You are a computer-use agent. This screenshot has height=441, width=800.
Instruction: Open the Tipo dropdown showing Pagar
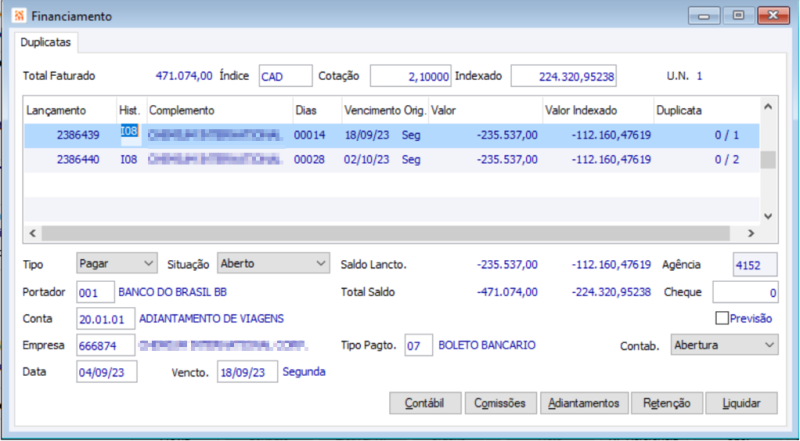coord(117,264)
